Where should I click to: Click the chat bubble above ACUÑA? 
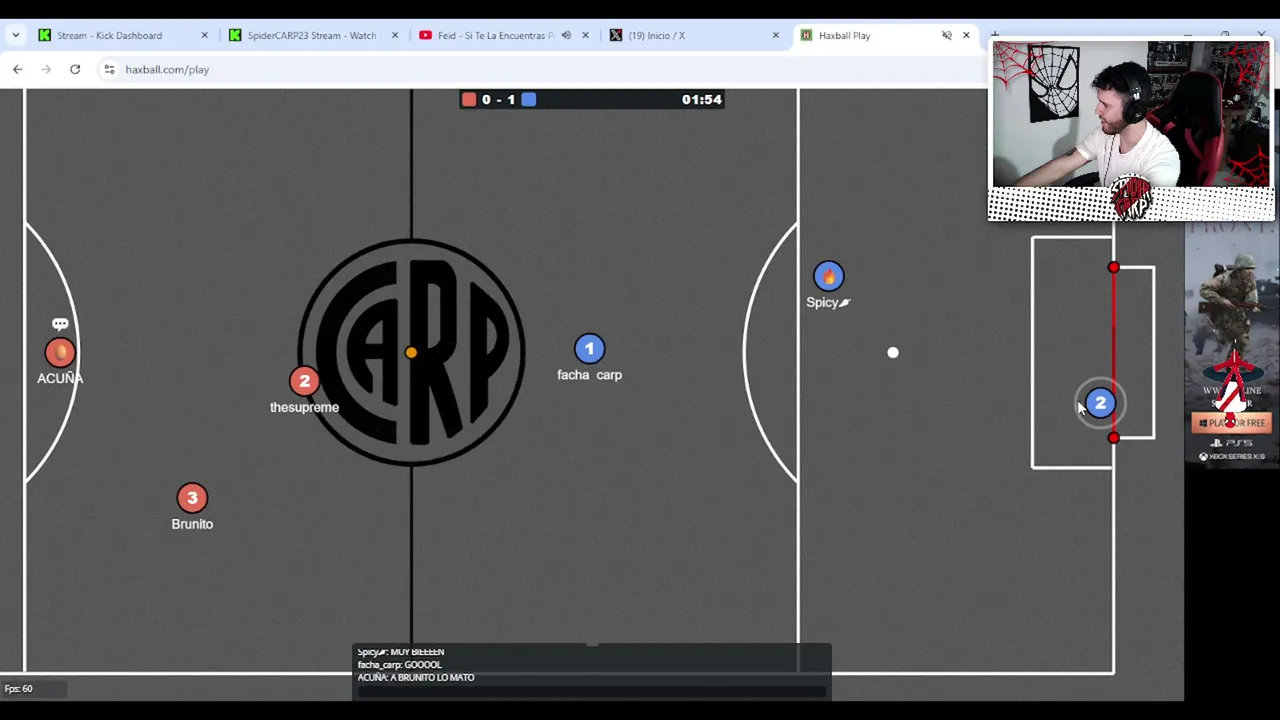click(60, 324)
